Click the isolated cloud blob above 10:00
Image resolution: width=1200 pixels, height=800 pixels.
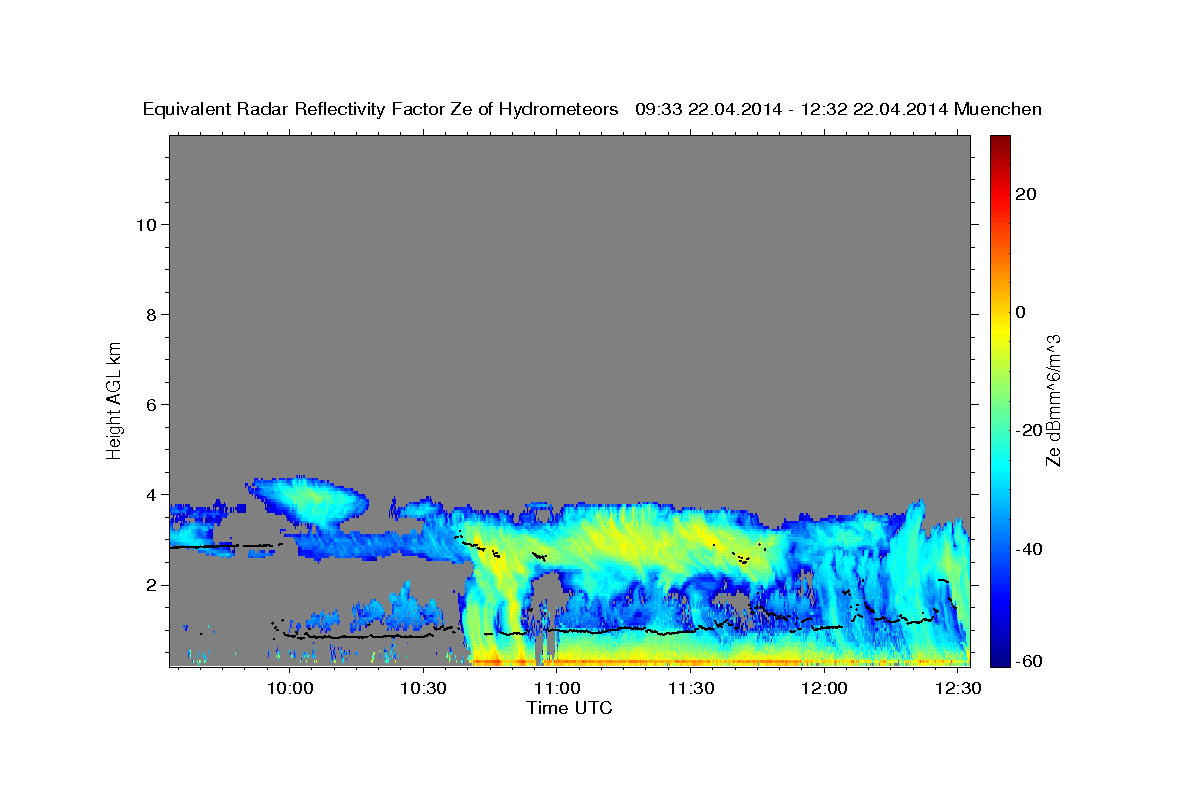[308, 500]
